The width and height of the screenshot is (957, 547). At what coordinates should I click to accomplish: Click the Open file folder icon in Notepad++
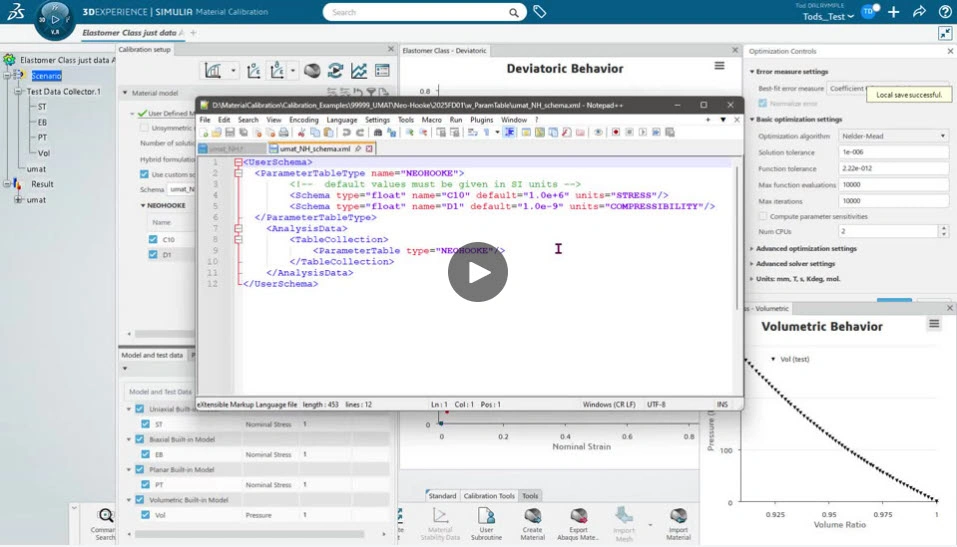(216, 132)
